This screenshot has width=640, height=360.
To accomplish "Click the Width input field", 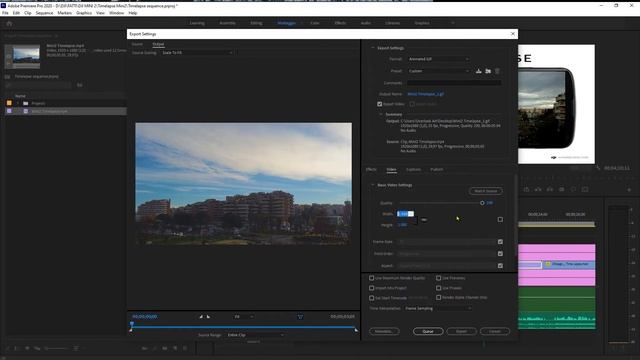I will click(405, 214).
